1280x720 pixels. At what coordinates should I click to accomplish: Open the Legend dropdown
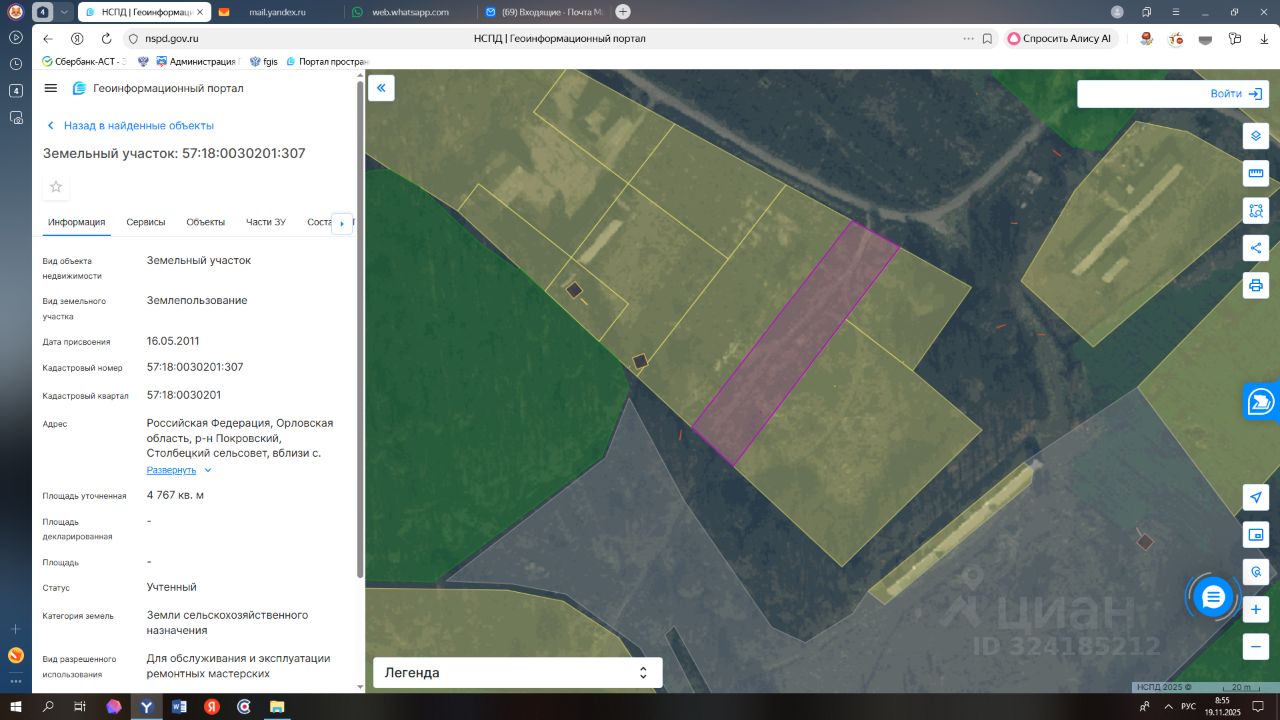pos(517,673)
